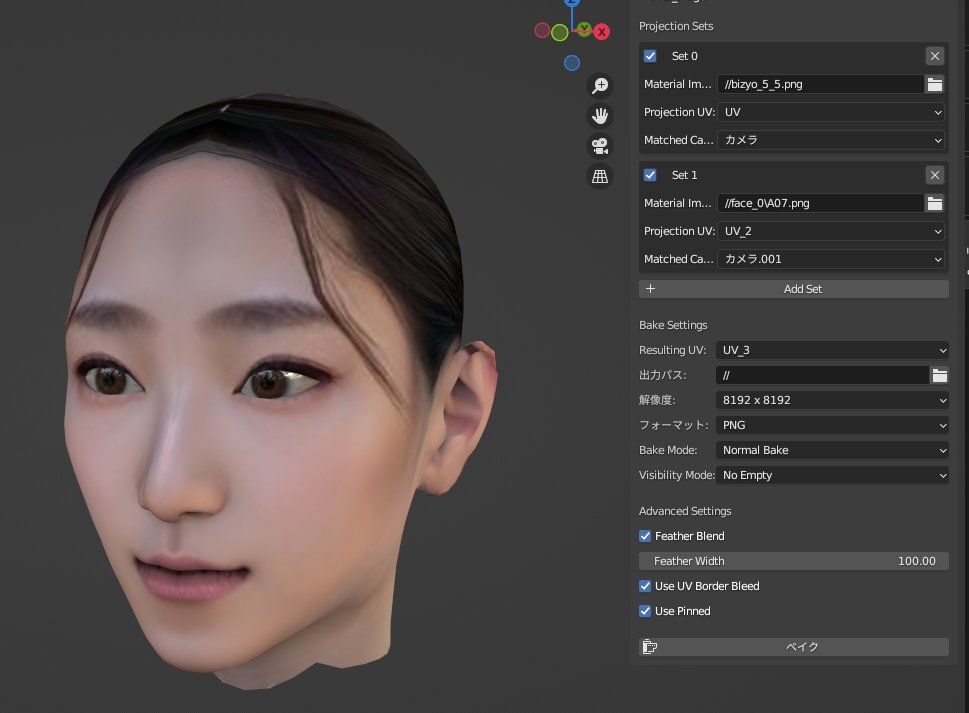Open Visibility Mode dropdown showing No Empty

pos(832,475)
